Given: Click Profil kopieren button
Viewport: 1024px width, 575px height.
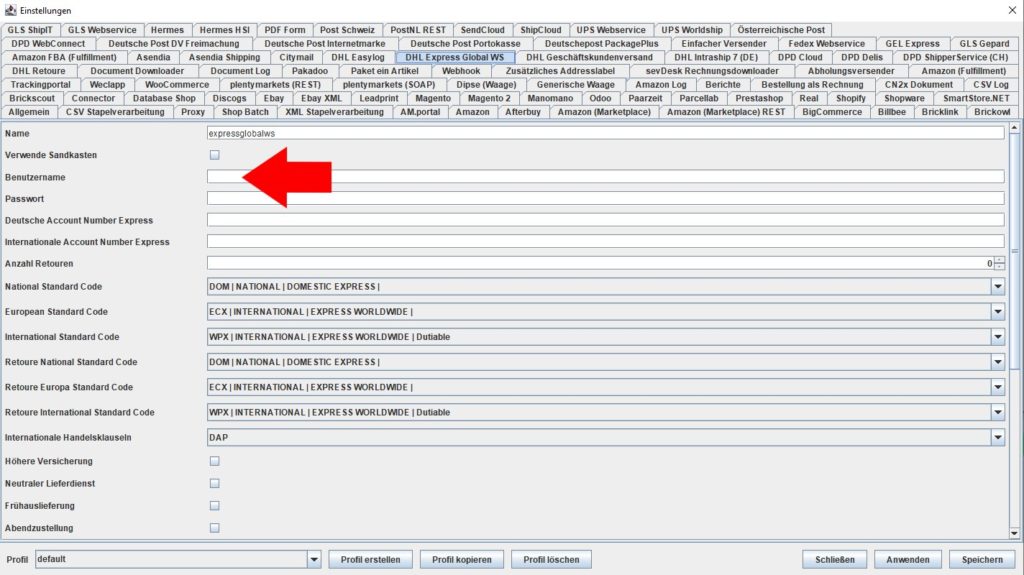Looking at the screenshot, I should coord(462,559).
